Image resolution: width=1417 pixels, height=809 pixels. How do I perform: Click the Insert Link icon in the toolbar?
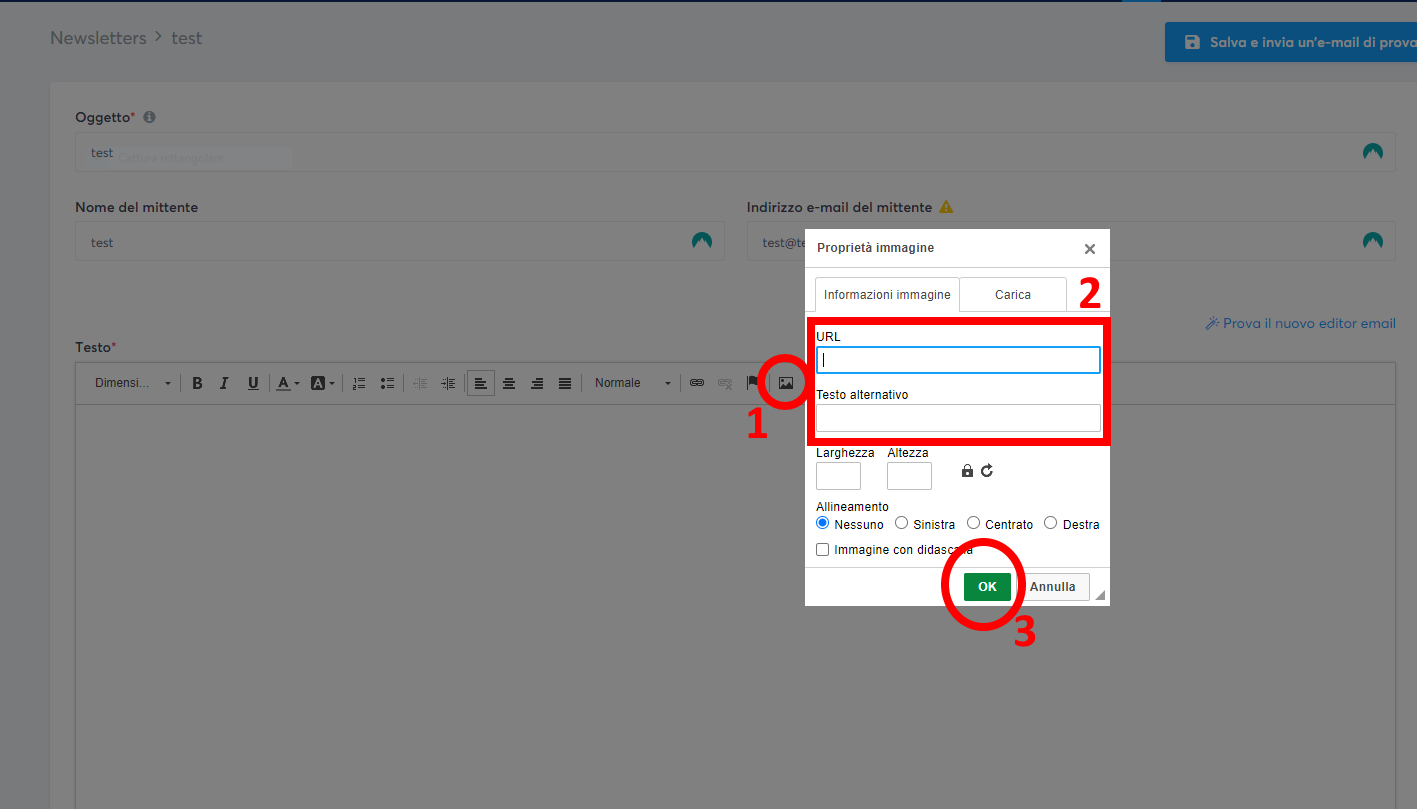[697, 382]
